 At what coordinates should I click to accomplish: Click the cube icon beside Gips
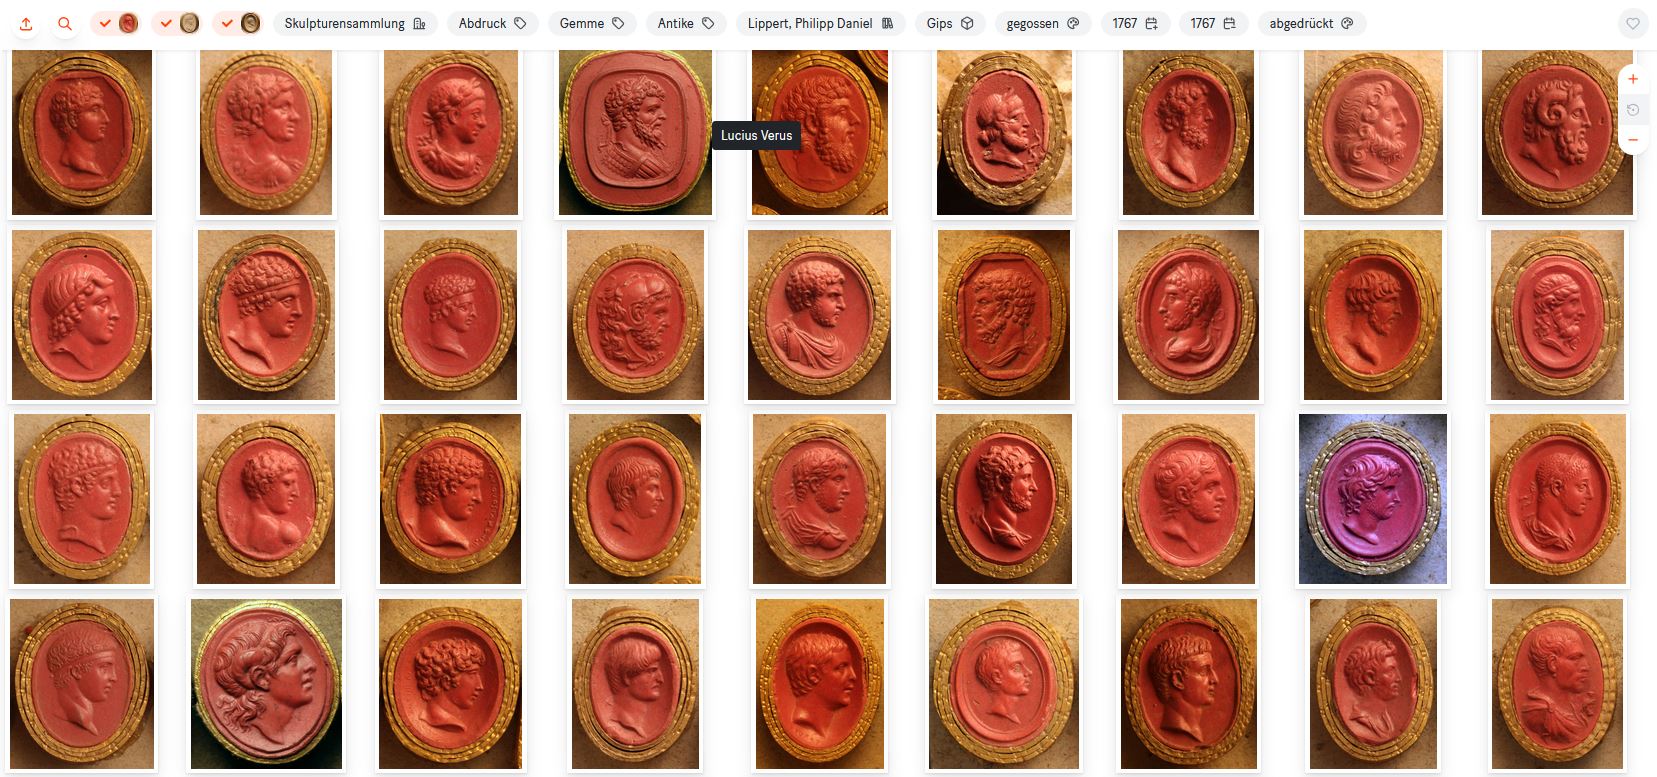coord(967,23)
